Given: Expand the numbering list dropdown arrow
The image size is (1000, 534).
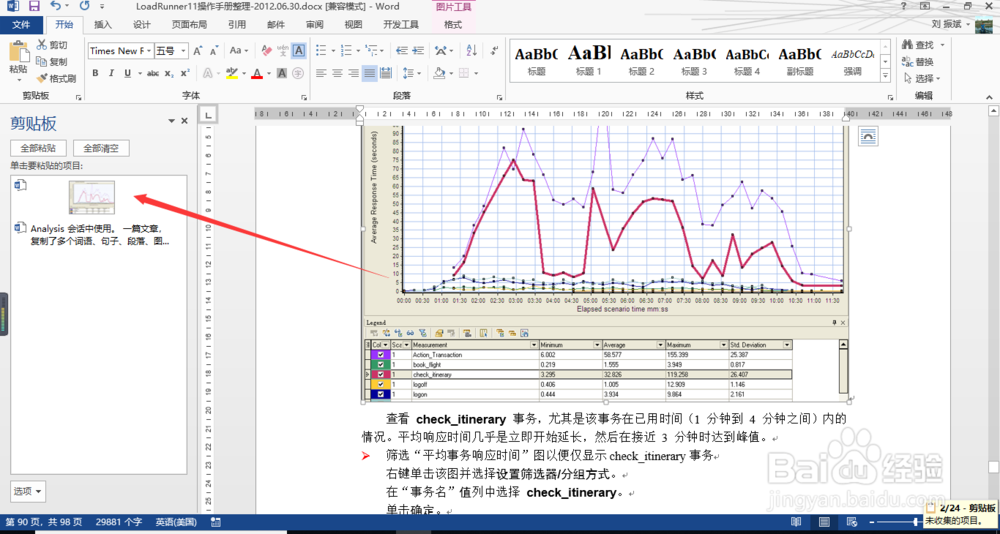Looking at the screenshot, I should (x=357, y=50).
